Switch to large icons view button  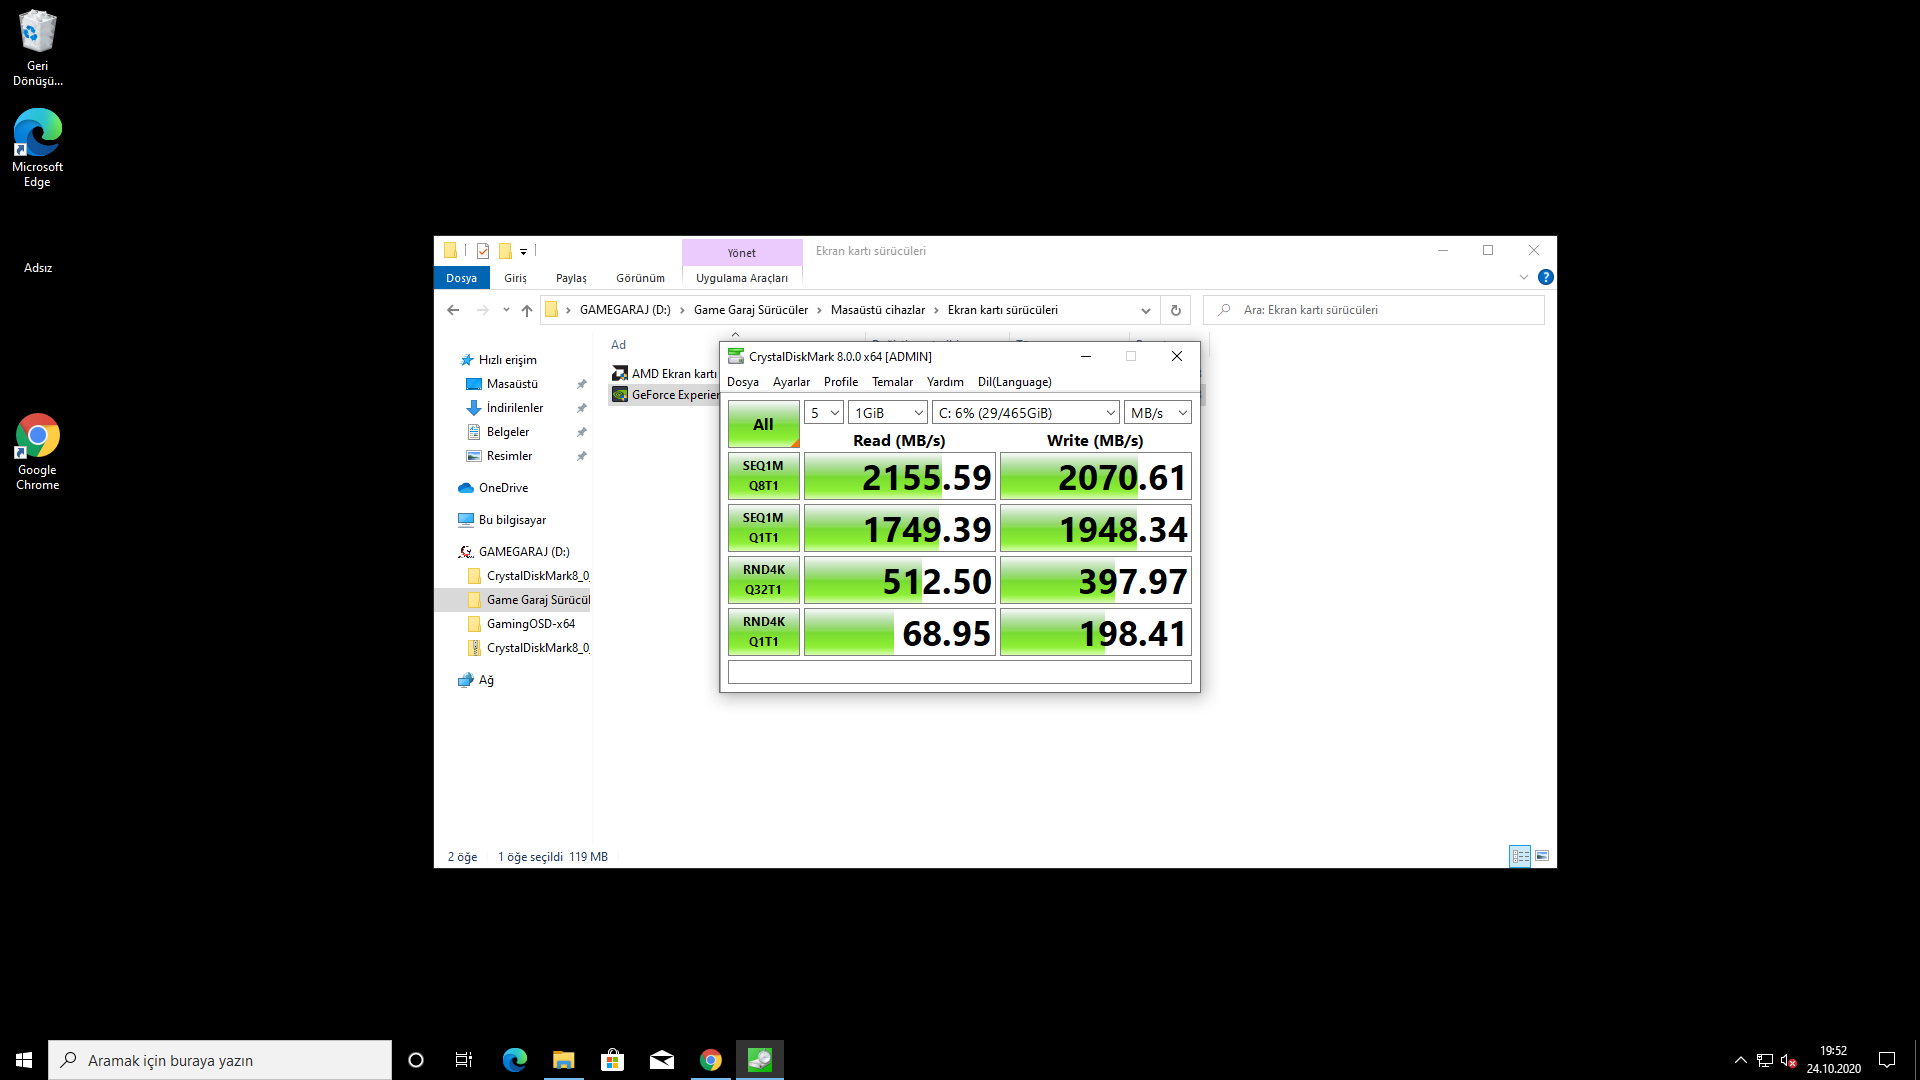pos(1542,856)
